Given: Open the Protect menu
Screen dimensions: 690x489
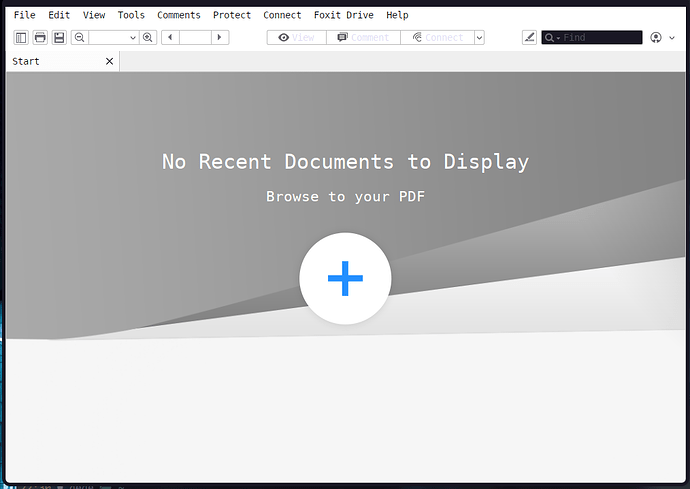Looking at the screenshot, I should pyautogui.click(x=232, y=15).
